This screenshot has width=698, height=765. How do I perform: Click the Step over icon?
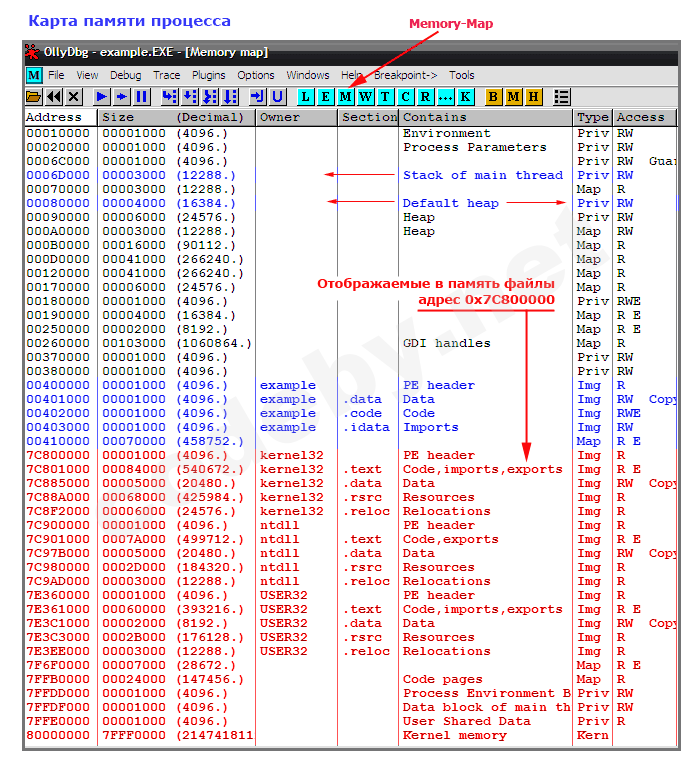click(x=189, y=97)
